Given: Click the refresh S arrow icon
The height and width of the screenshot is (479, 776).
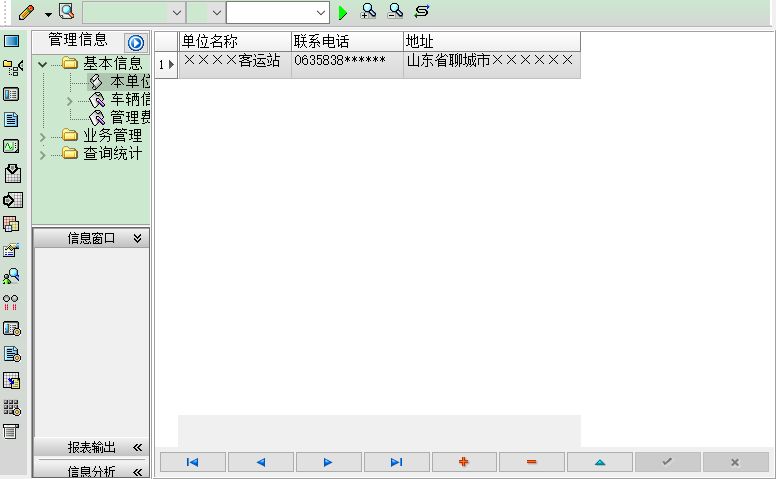Looking at the screenshot, I should pyautogui.click(x=422, y=11).
